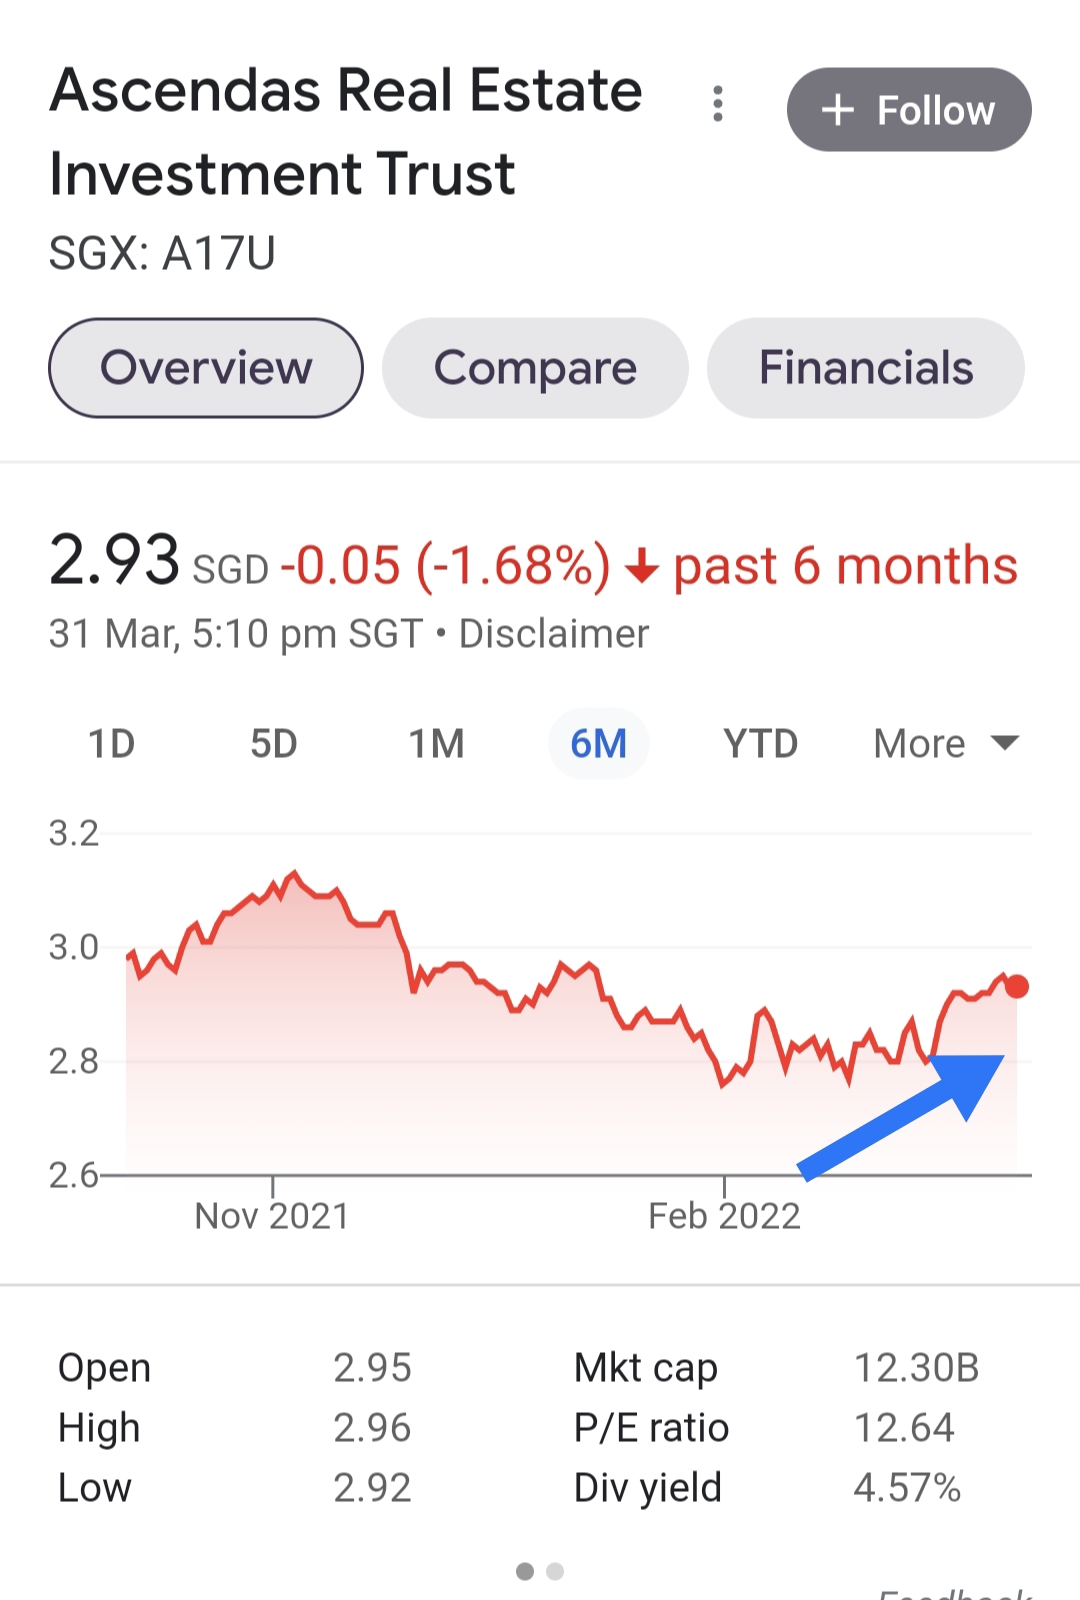
Task: Click the first pagination dot
Action: (x=525, y=1572)
